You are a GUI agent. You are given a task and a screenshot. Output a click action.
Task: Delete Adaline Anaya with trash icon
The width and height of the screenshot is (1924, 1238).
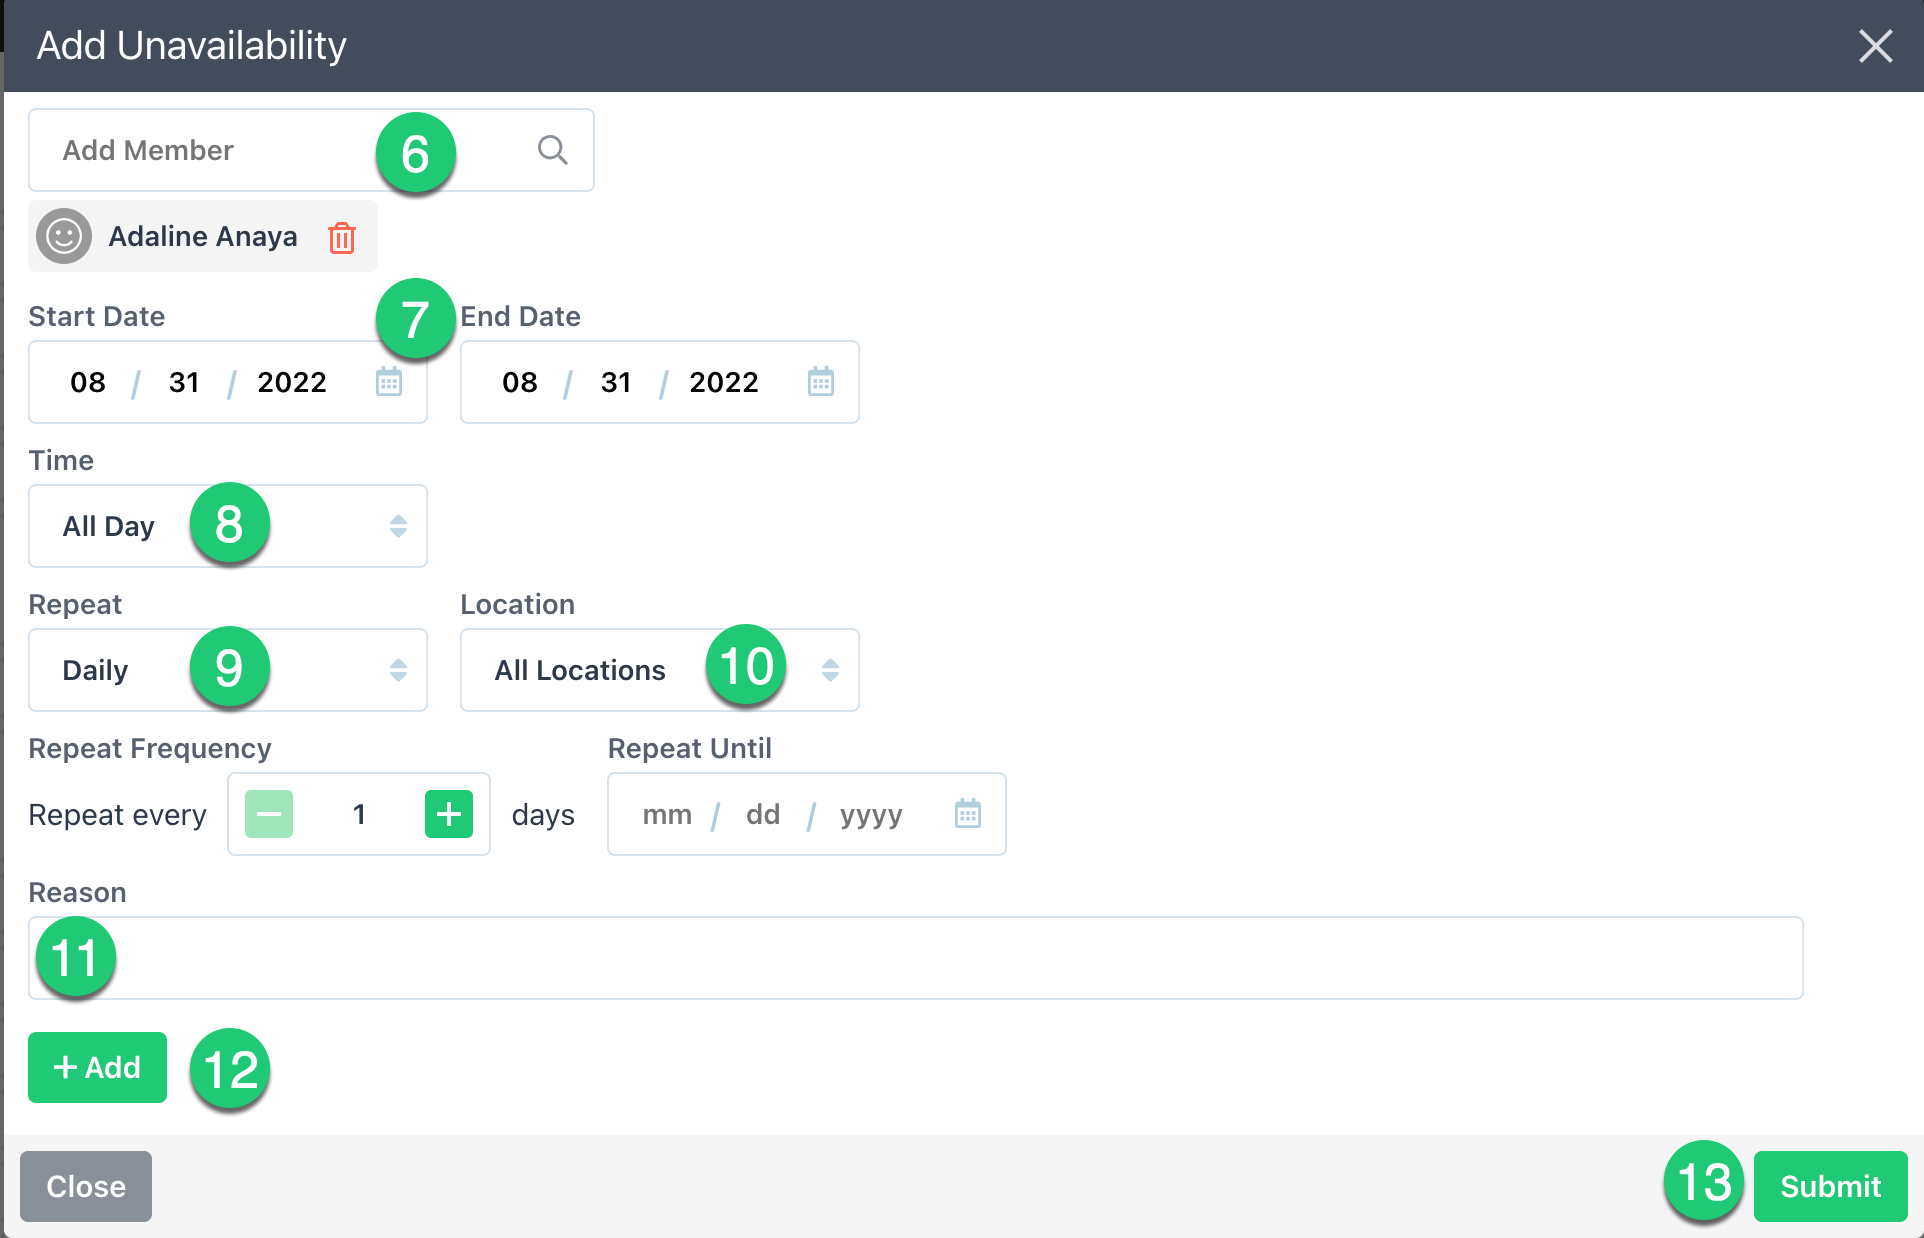tap(342, 237)
